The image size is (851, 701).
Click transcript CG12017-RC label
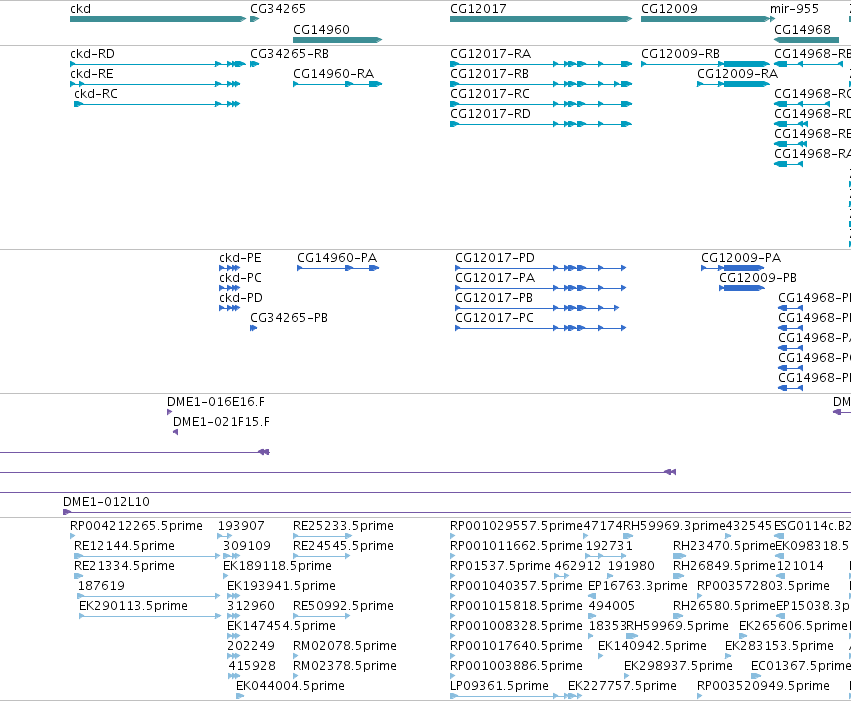(490, 94)
